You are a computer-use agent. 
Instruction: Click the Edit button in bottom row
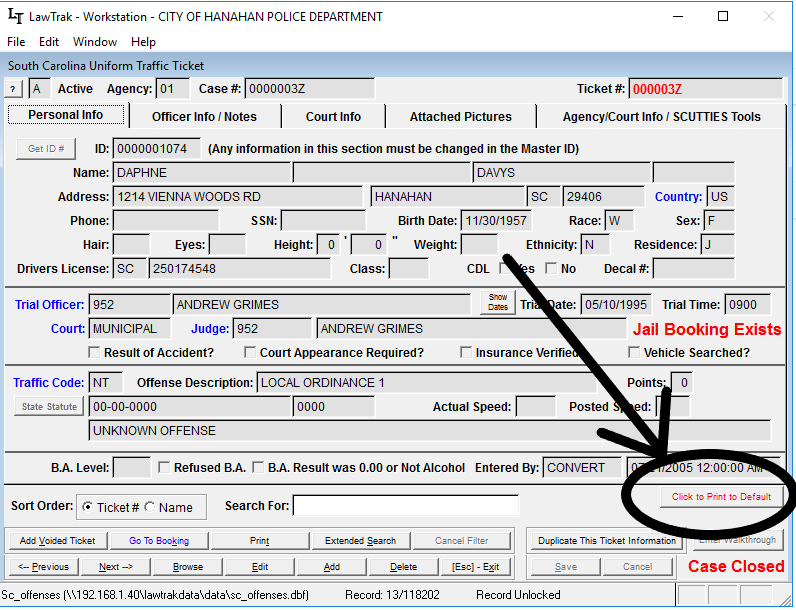tap(259, 566)
